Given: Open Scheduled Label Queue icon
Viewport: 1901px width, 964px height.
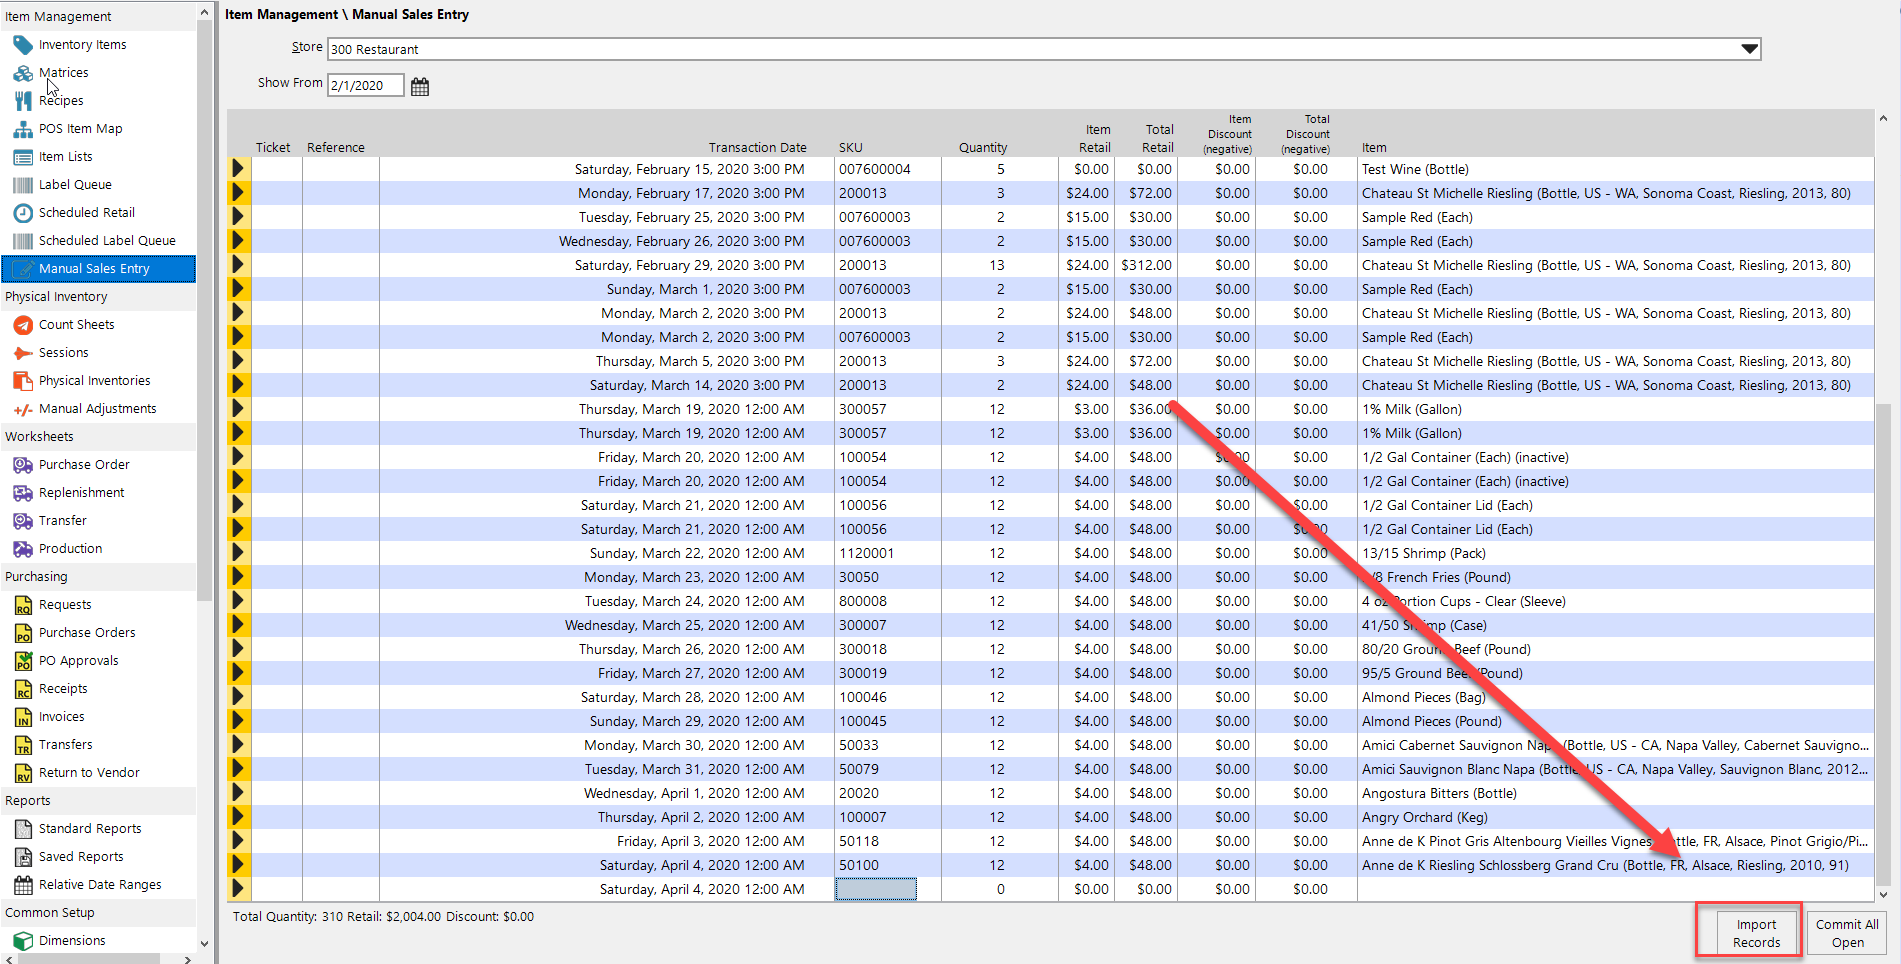Looking at the screenshot, I should pyautogui.click(x=23, y=241).
